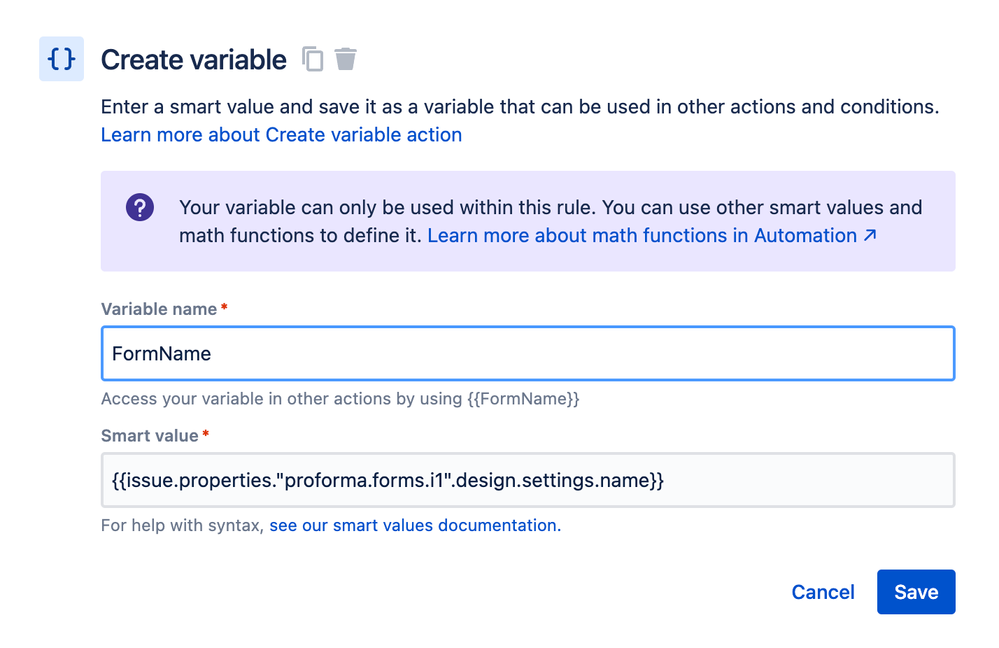Save the variable
The height and width of the screenshot is (648, 999).
(915, 592)
